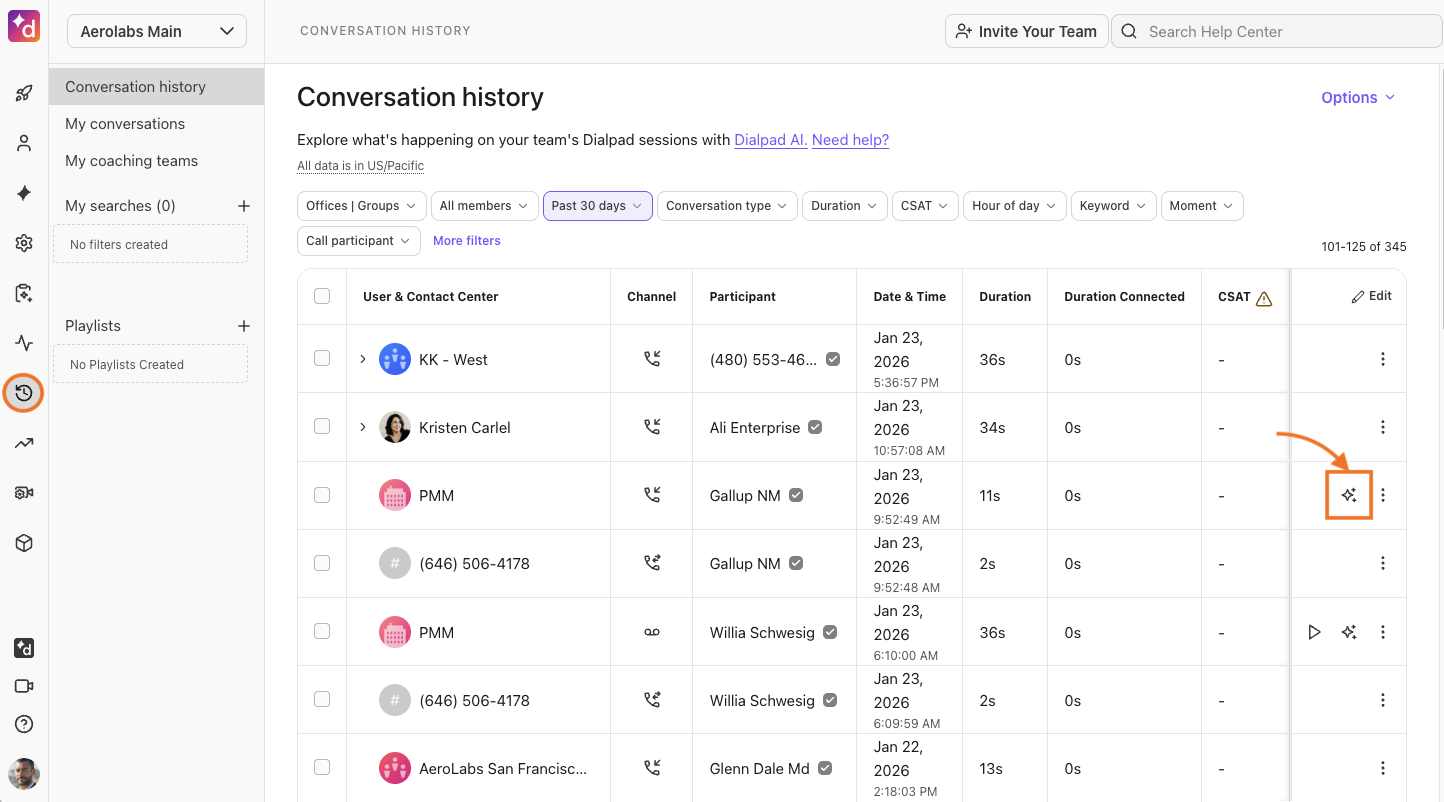Open the analytics trend arrow icon

coord(24,443)
